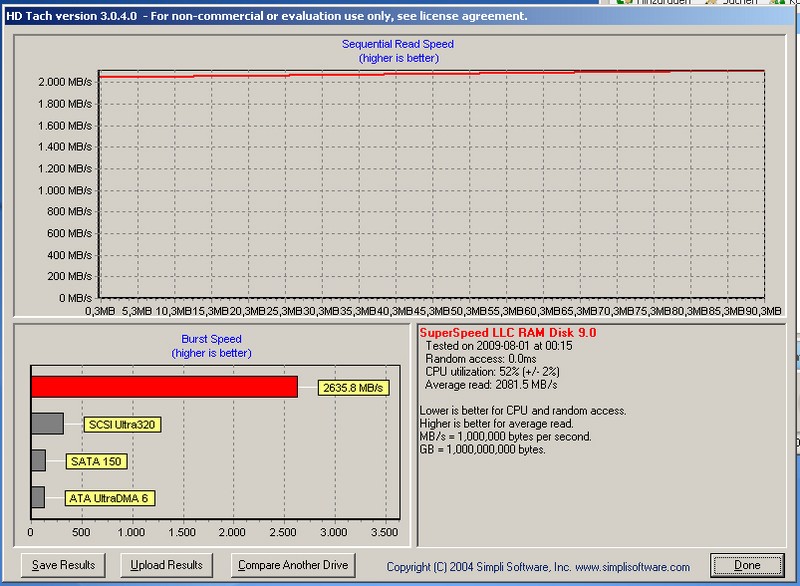The image size is (800, 586).
Task: Click the gray ATA UltraDMA 6 bar
Action: 38,497
